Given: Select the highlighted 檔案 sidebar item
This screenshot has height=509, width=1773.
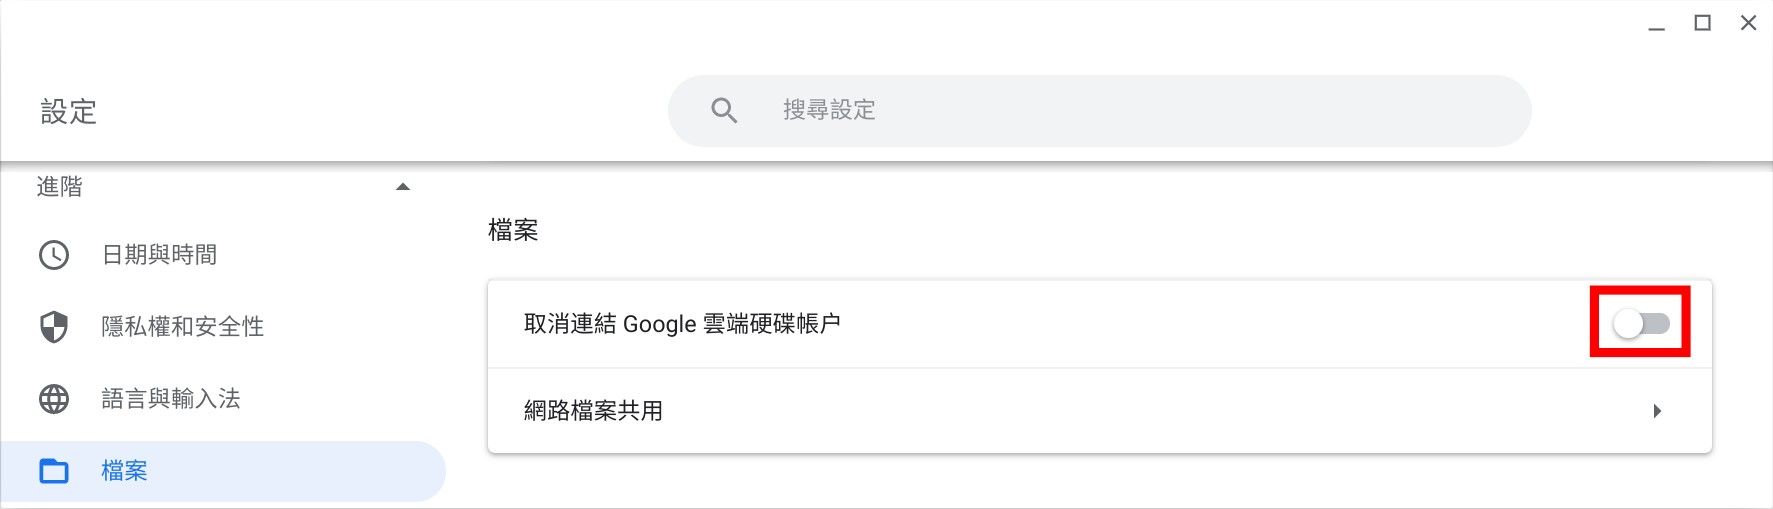Looking at the screenshot, I should [x=124, y=471].
